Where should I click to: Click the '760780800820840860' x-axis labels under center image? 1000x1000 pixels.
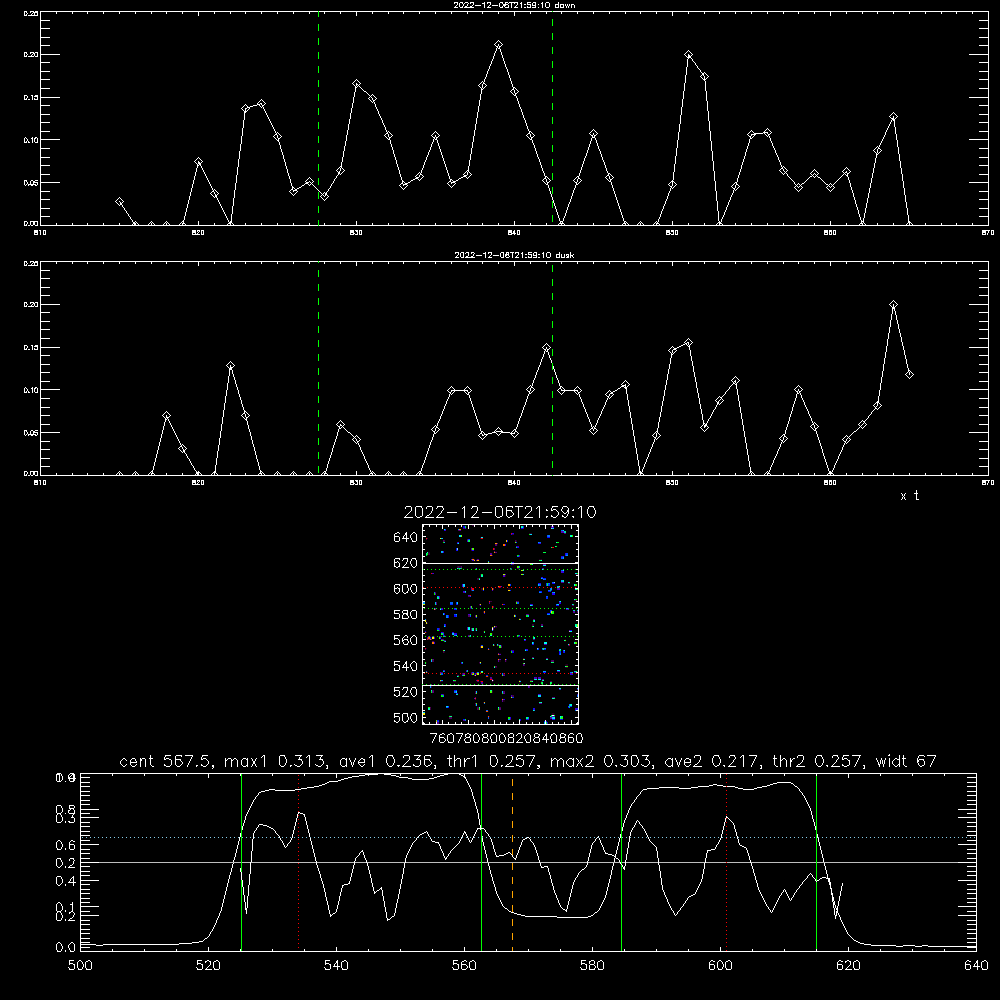point(506,739)
